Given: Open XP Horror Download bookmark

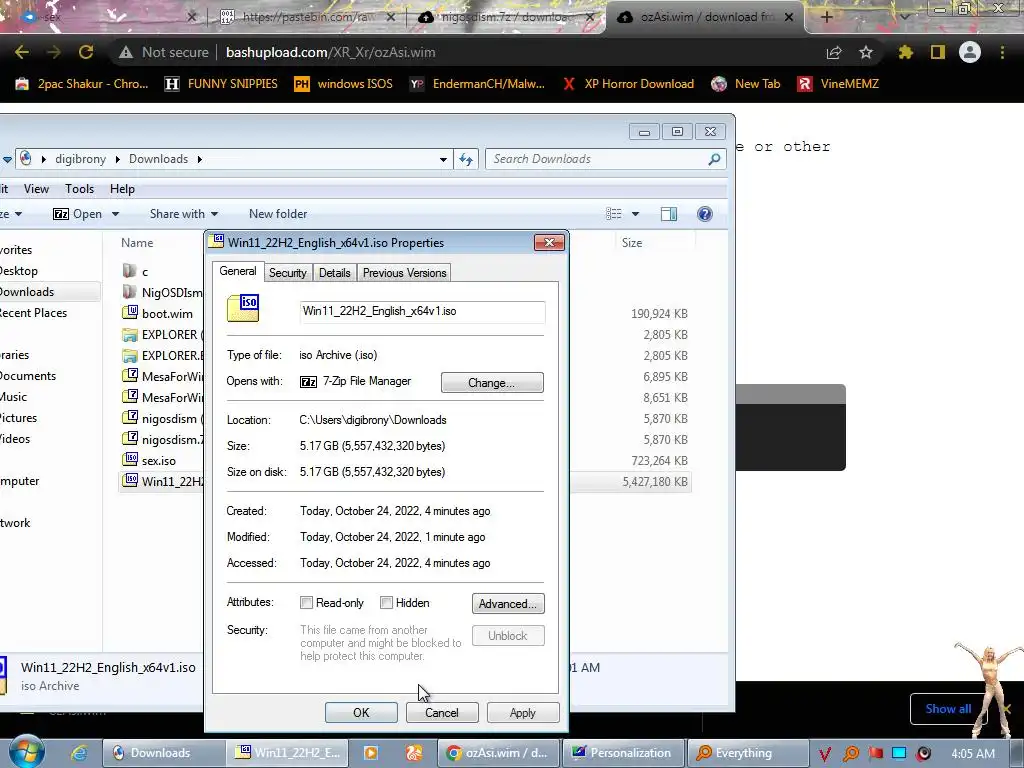Looking at the screenshot, I should pyautogui.click(x=628, y=84).
